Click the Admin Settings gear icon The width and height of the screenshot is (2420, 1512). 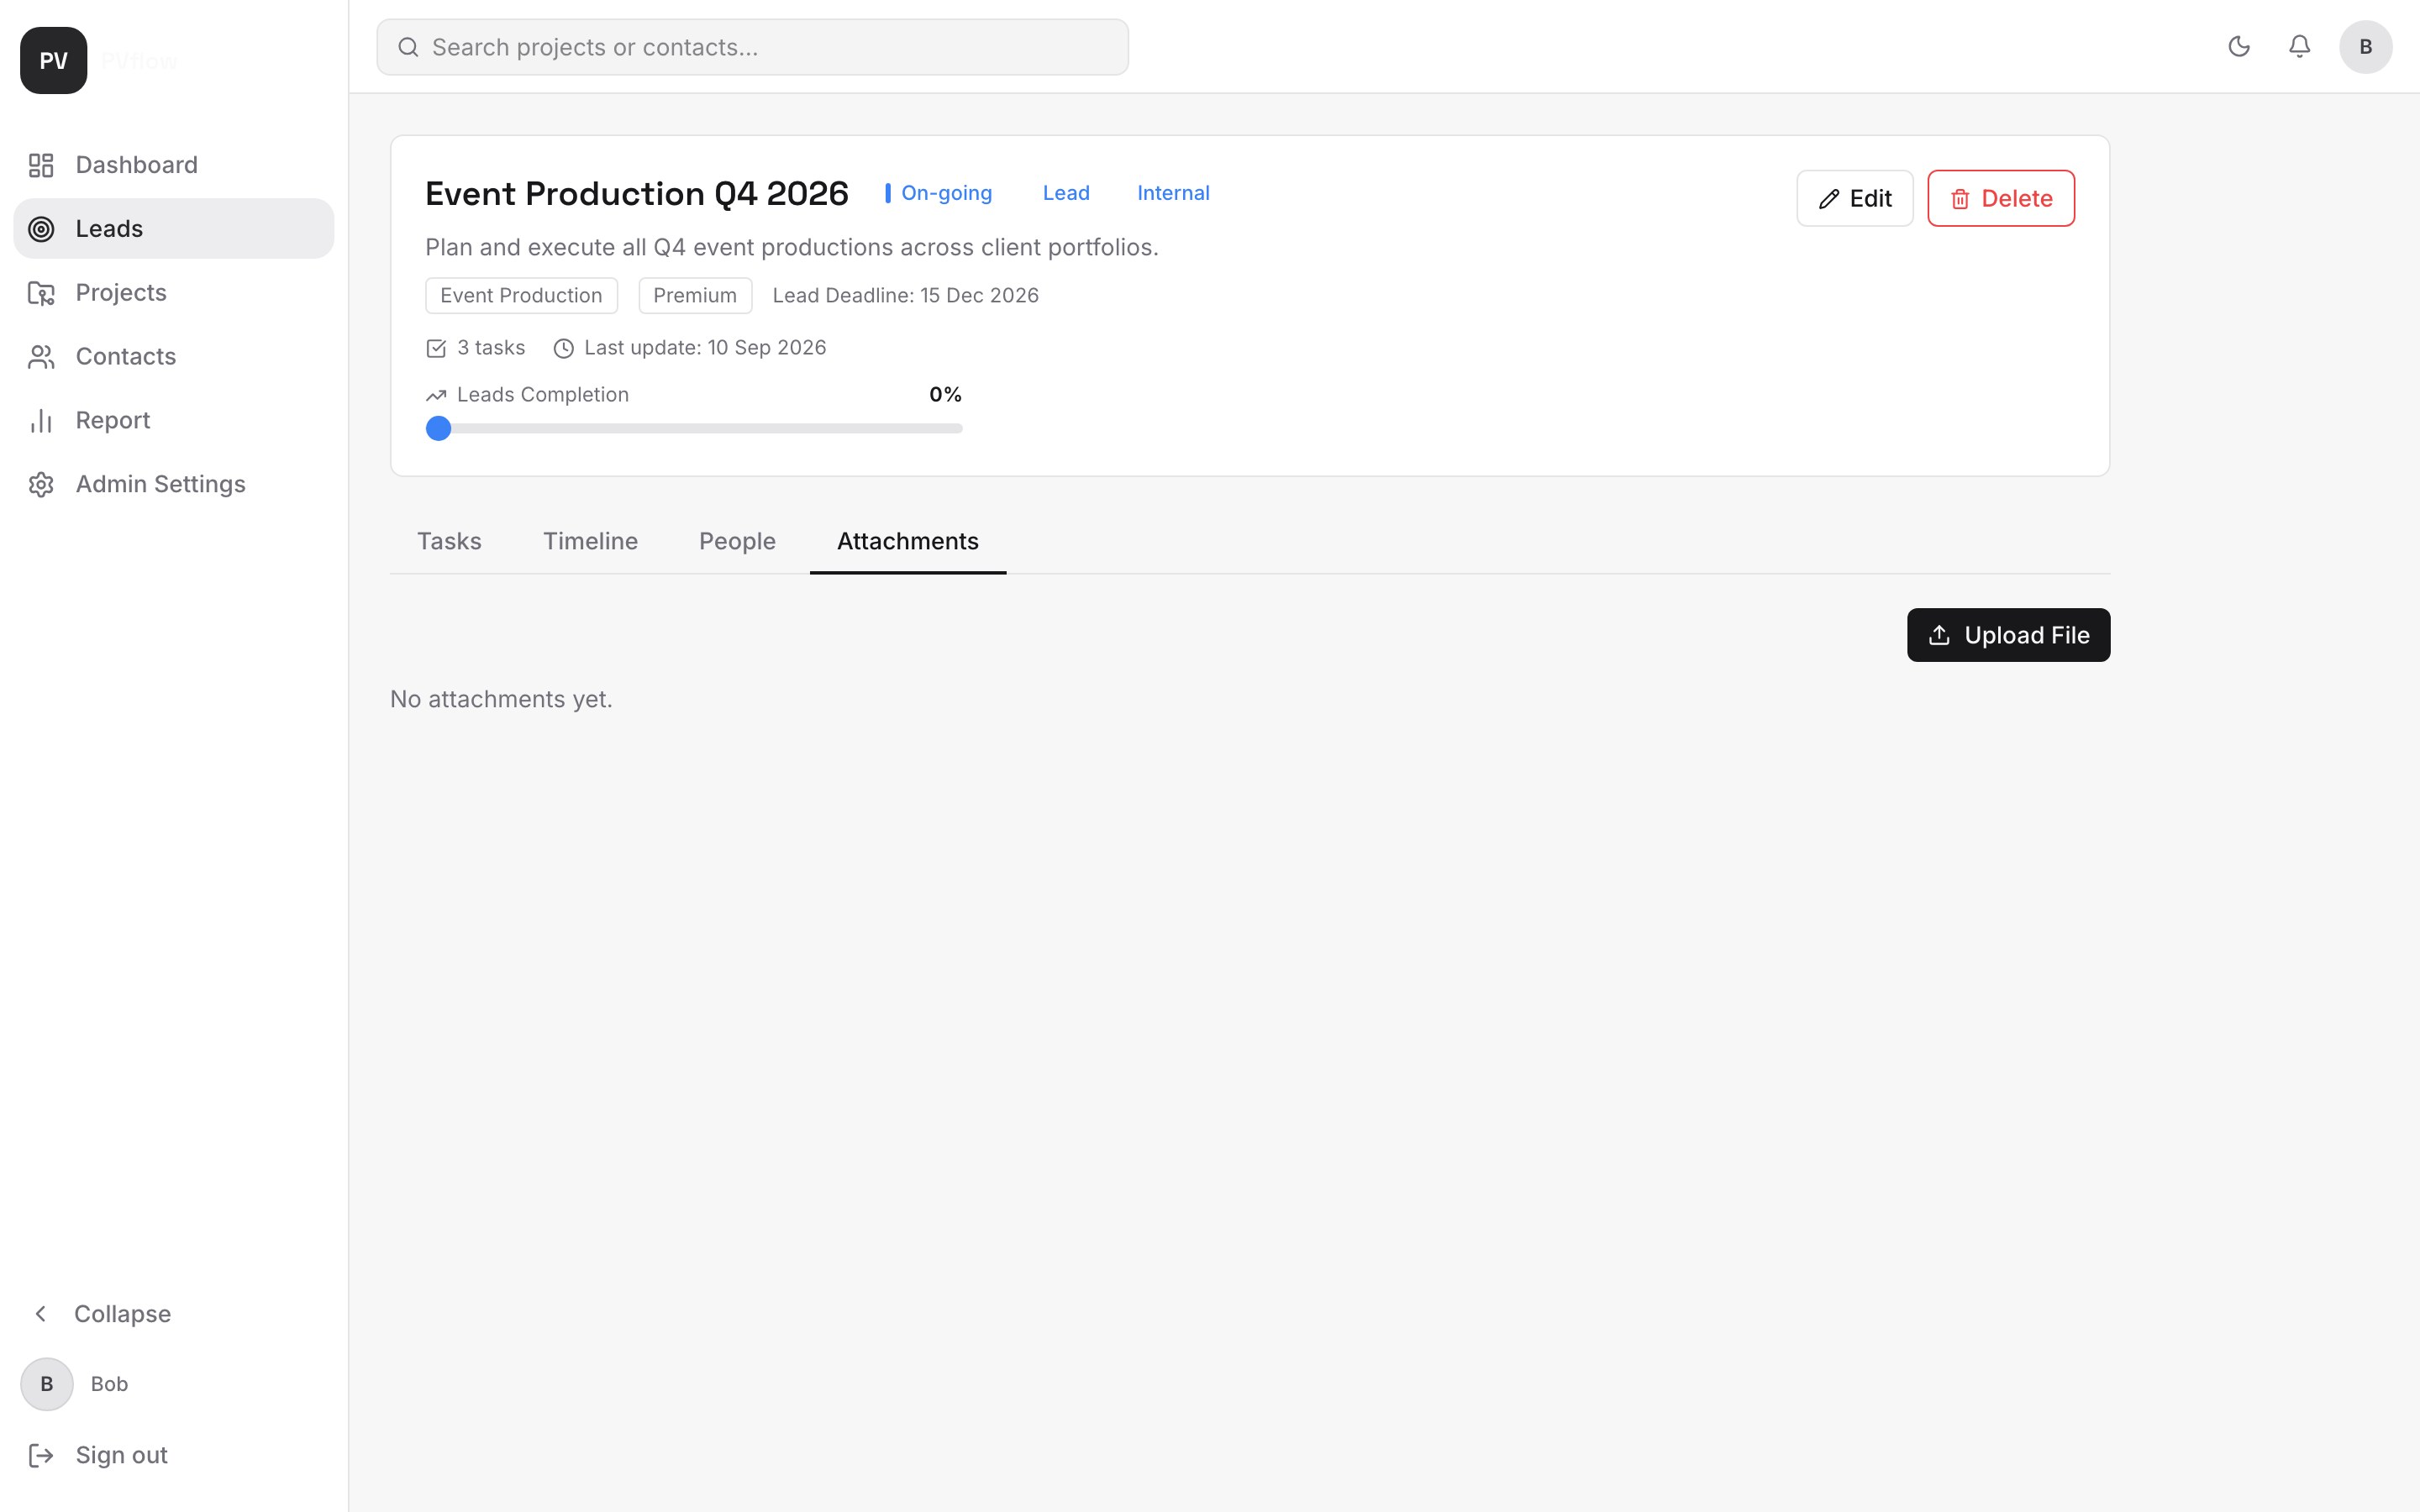pyautogui.click(x=41, y=485)
